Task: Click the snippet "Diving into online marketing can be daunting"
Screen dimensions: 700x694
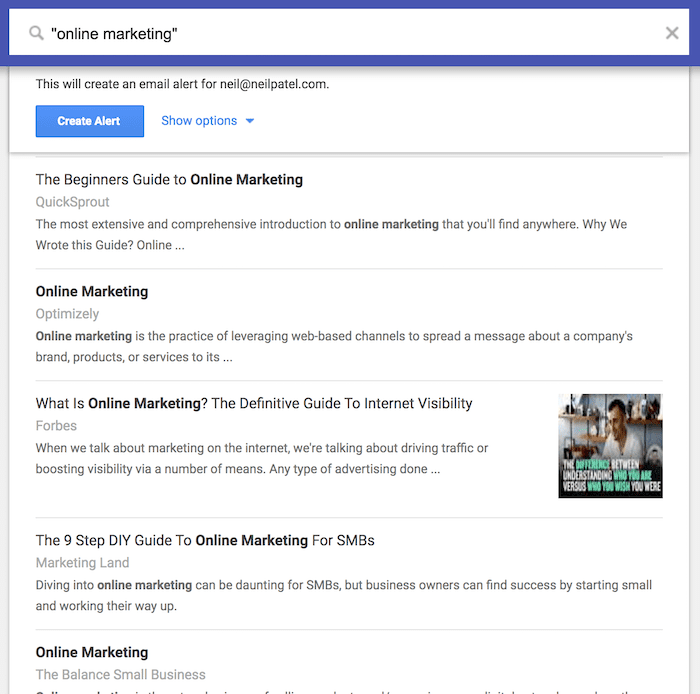Action: click(344, 595)
